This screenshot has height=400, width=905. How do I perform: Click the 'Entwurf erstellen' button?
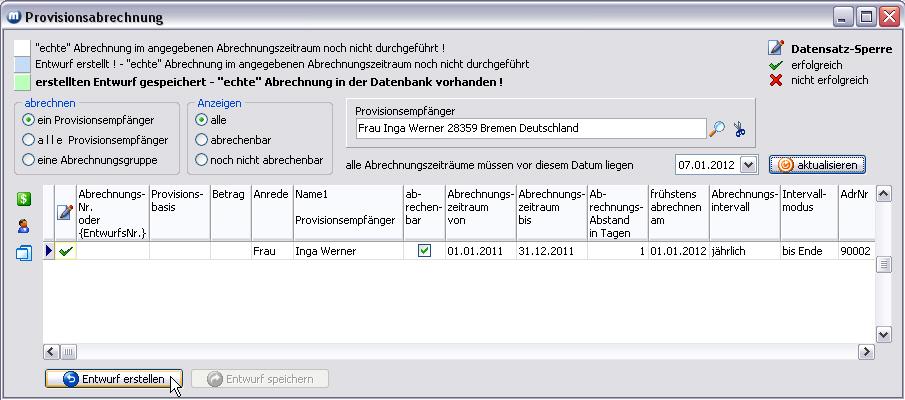tap(113, 379)
